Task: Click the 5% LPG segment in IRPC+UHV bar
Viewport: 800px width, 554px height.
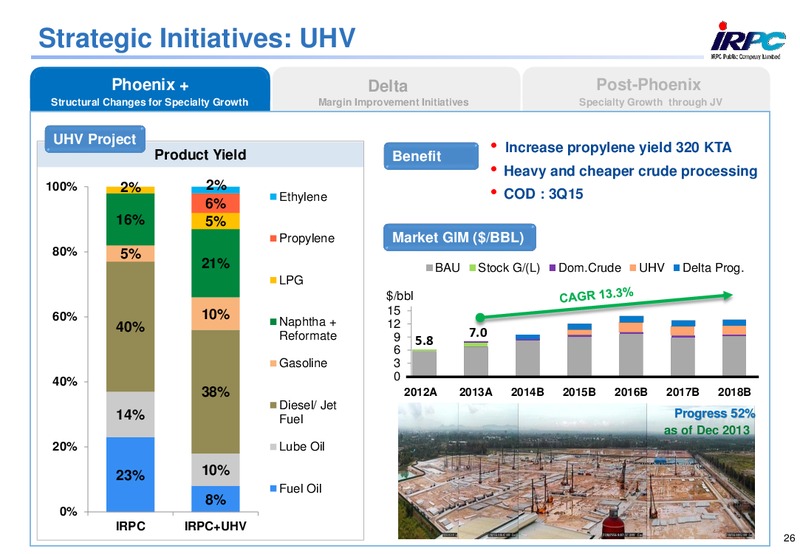Action: coord(215,221)
